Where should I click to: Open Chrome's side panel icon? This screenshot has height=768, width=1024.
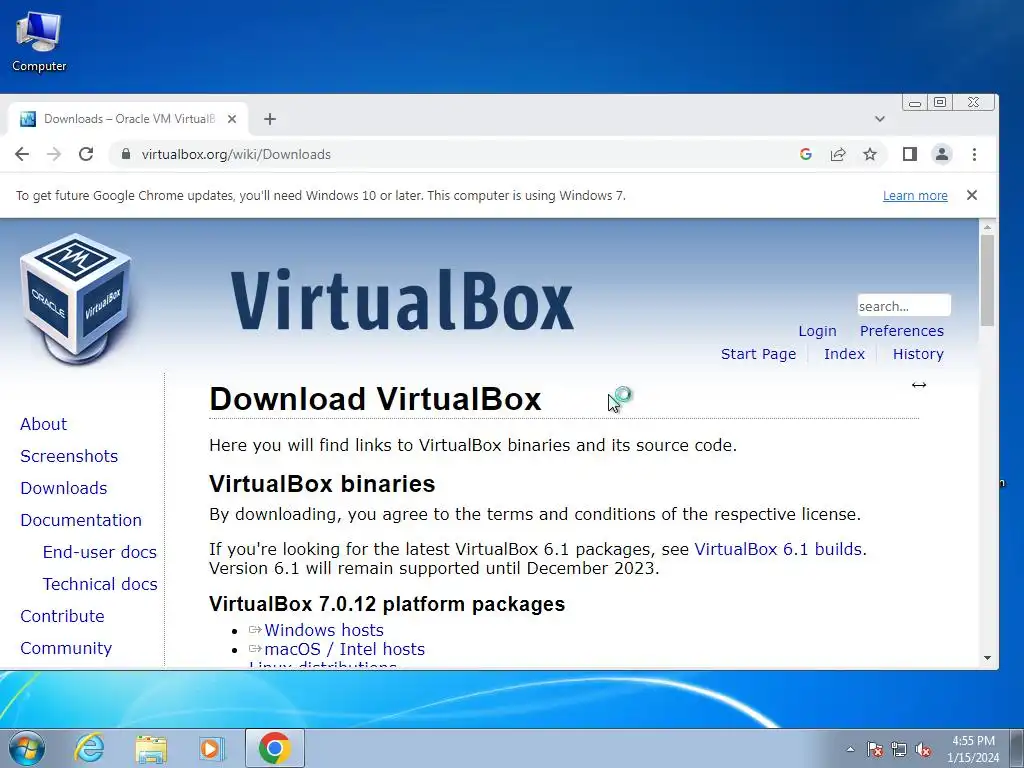pyautogui.click(x=910, y=154)
